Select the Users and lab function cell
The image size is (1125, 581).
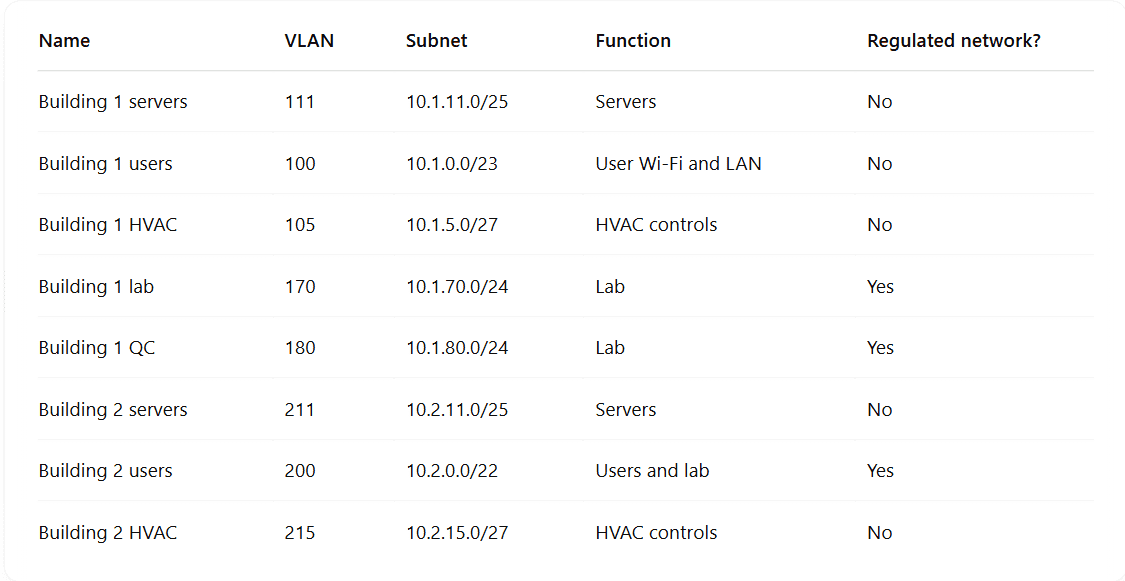652,471
